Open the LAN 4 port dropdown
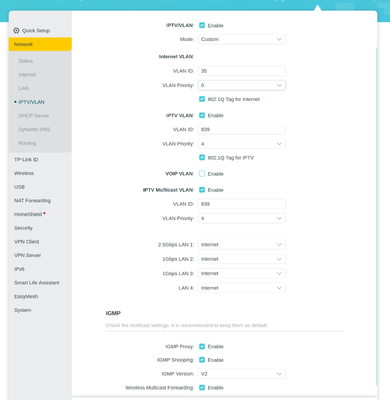Viewport: 390px width, 400px height. 242,288
